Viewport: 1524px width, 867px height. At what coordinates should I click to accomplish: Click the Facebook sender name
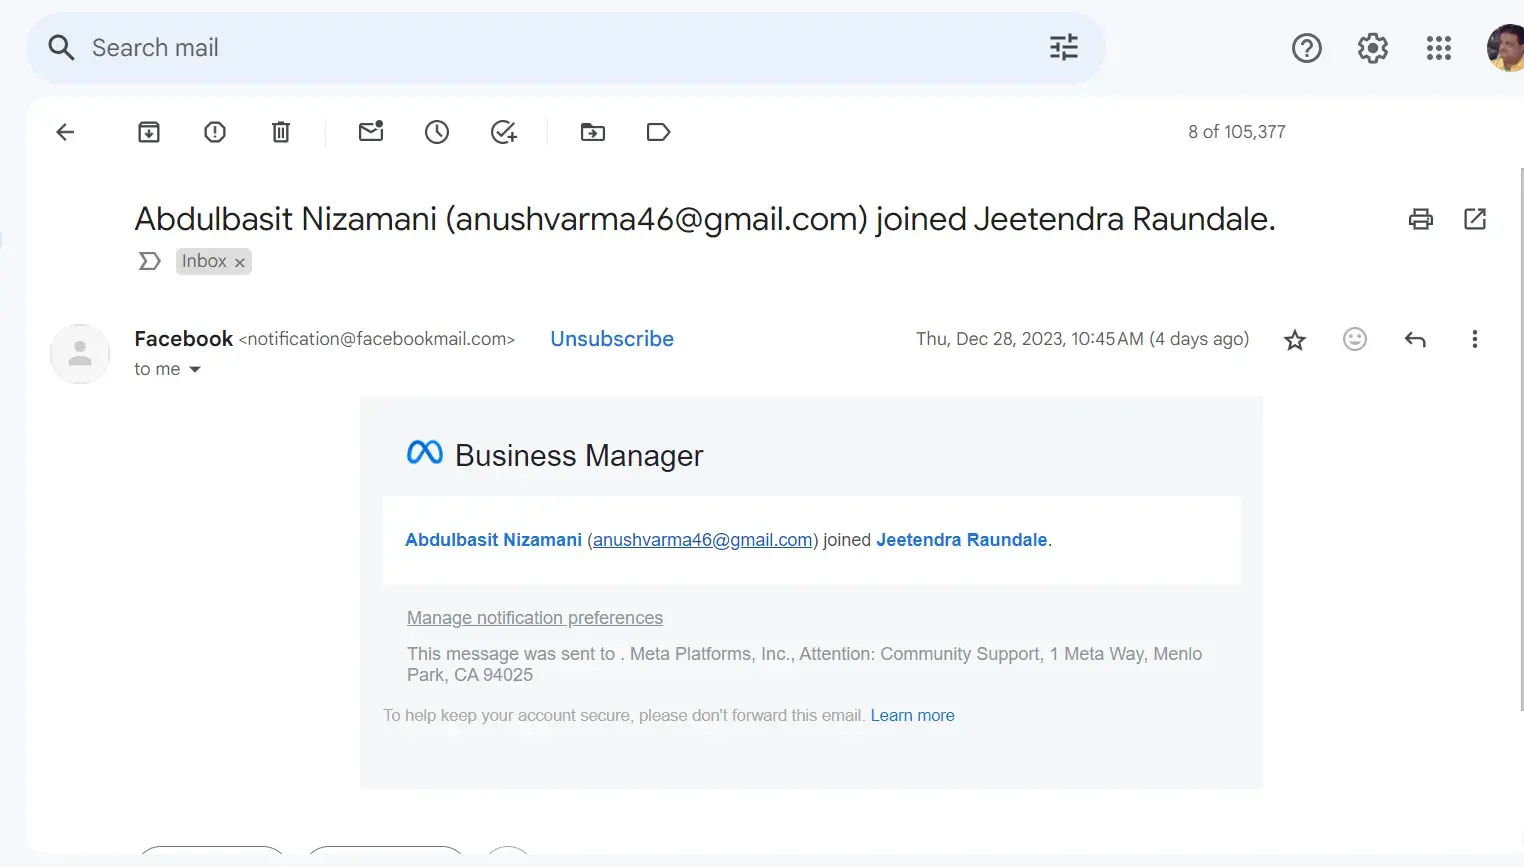tap(184, 339)
